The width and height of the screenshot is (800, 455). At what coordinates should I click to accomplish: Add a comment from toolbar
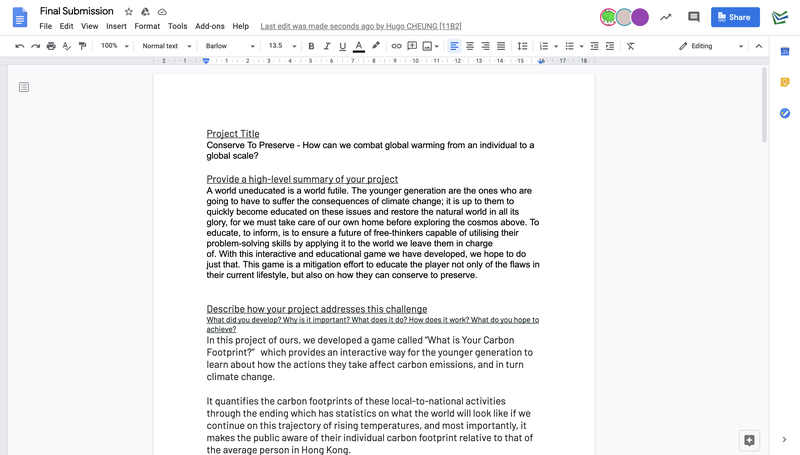click(412, 46)
